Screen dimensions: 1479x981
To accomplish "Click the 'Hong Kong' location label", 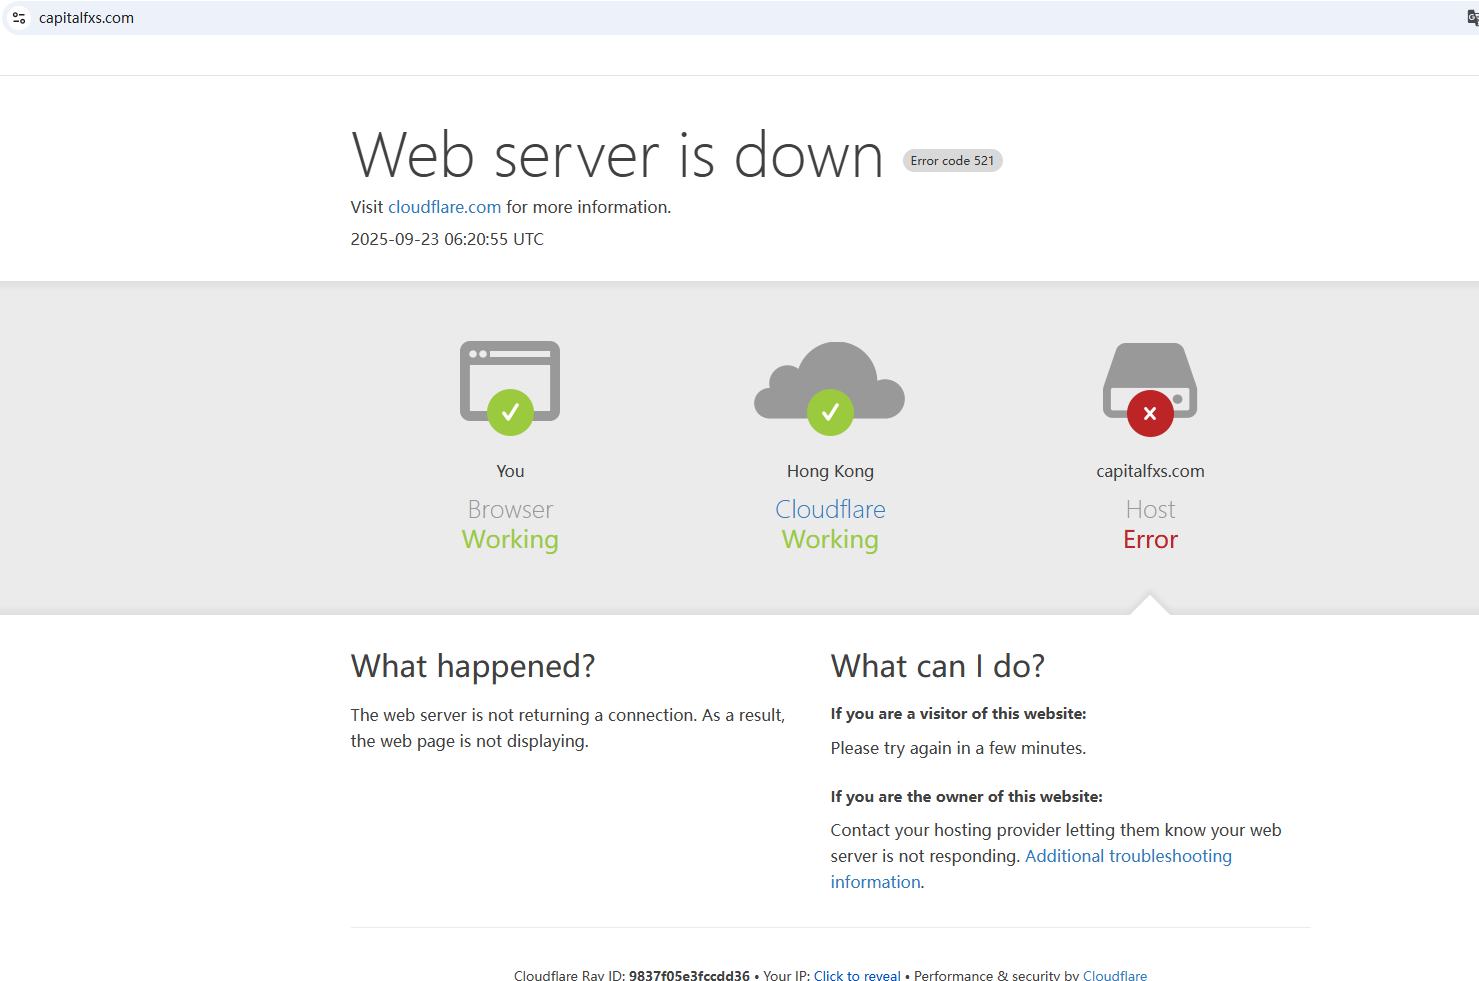I will [x=830, y=471].
